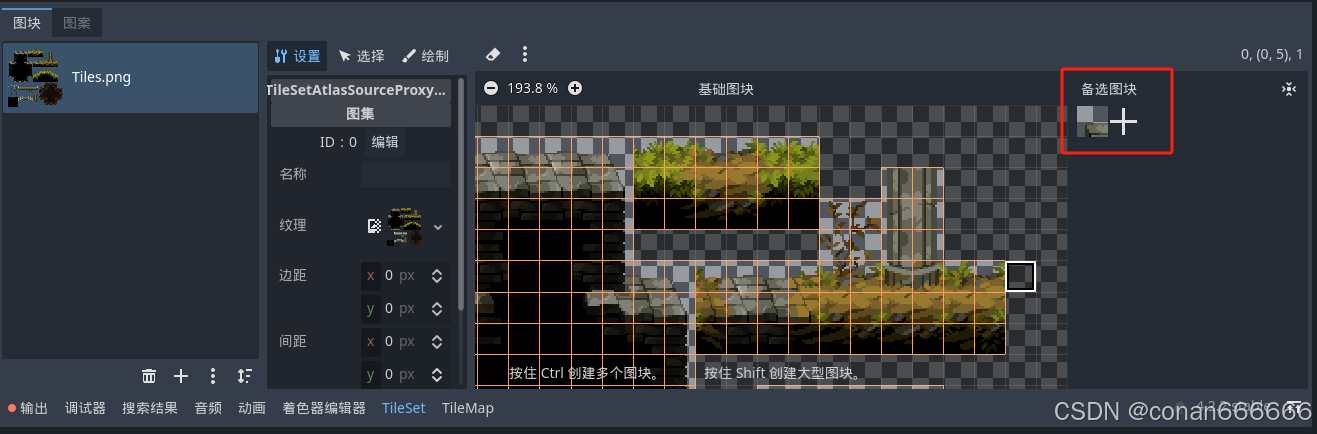Add a new tile source with plus
The height and width of the screenshot is (434, 1317).
point(181,376)
